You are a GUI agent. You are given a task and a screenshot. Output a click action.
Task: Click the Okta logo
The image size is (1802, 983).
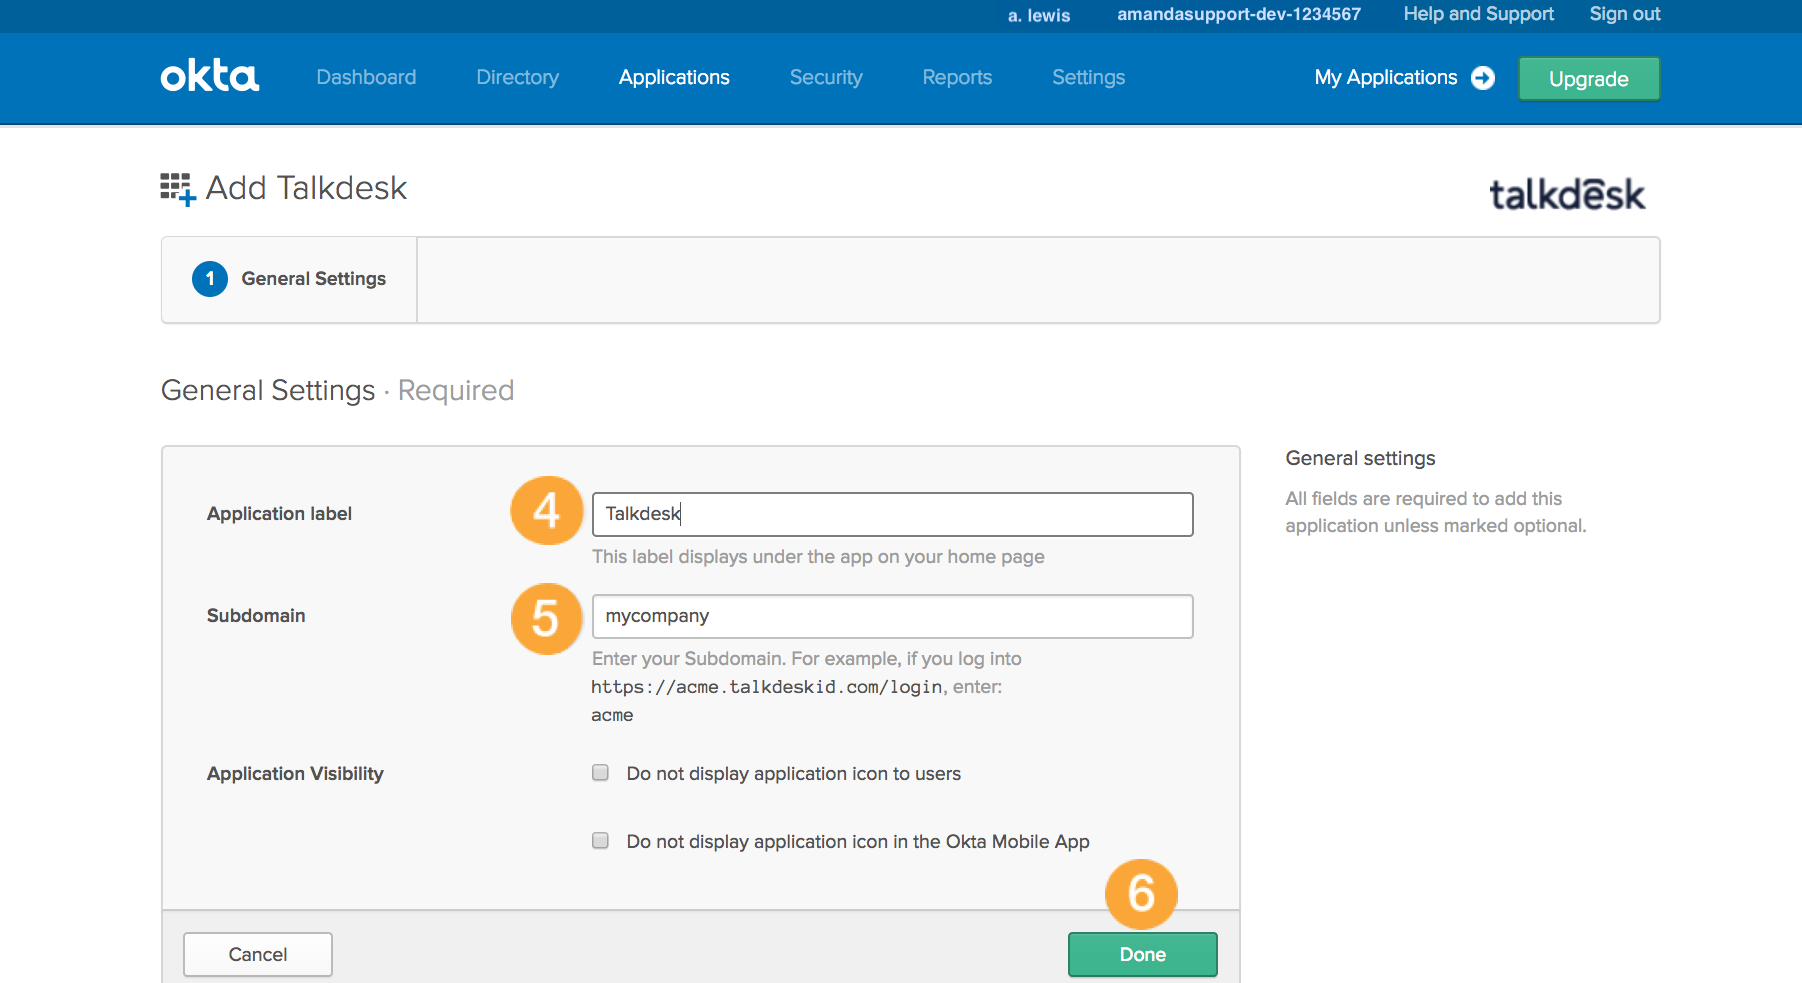point(210,76)
